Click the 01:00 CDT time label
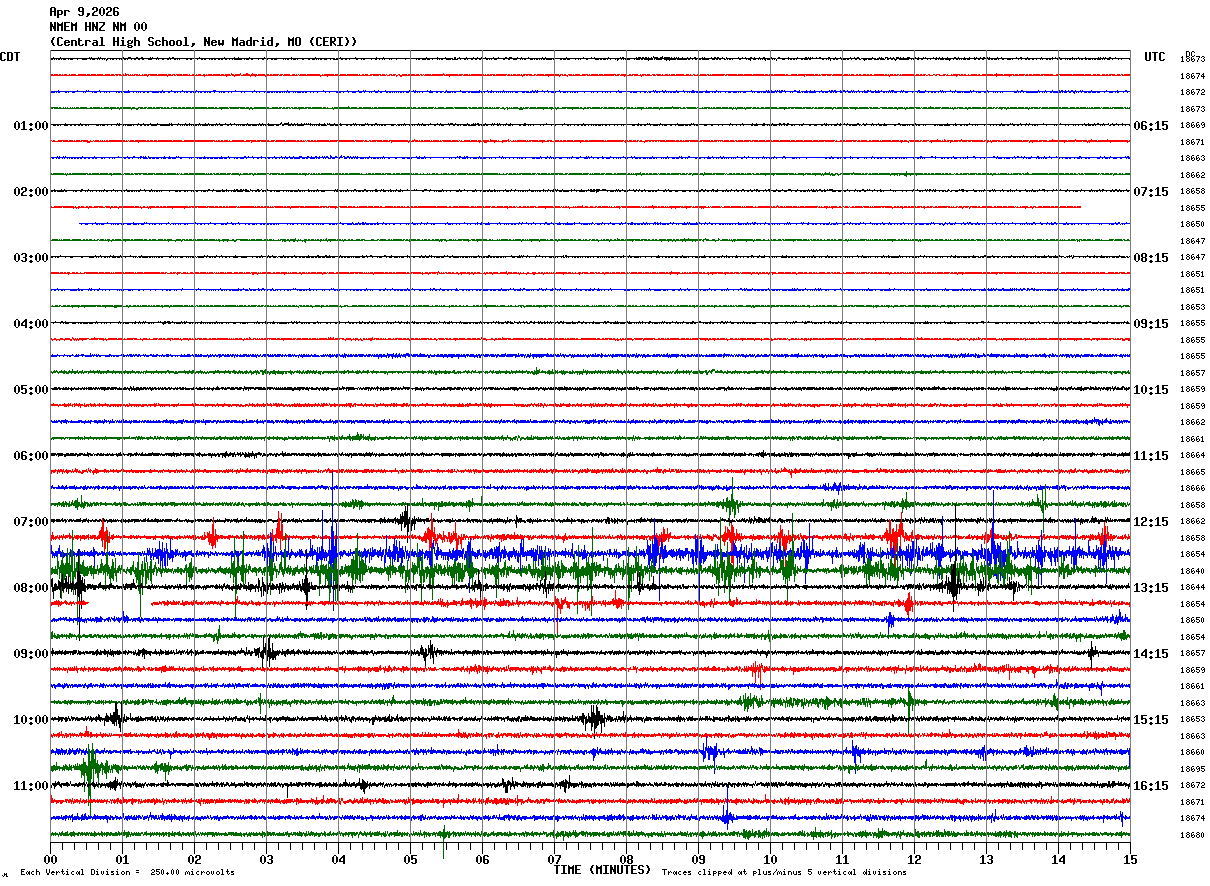Viewport: 1210px width, 886px height. click(x=31, y=126)
